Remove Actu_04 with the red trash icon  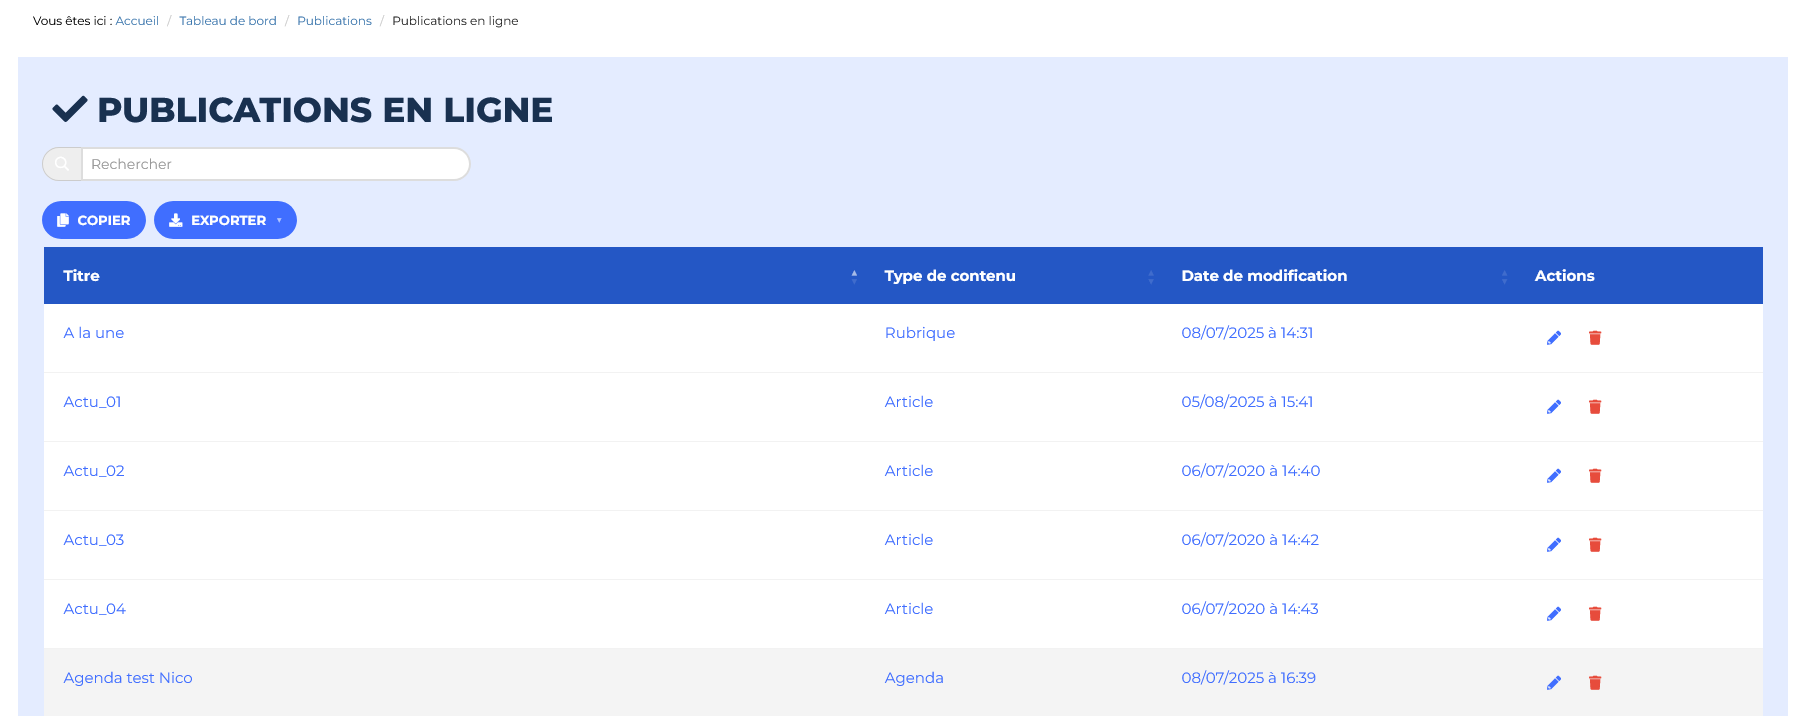(1594, 614)
